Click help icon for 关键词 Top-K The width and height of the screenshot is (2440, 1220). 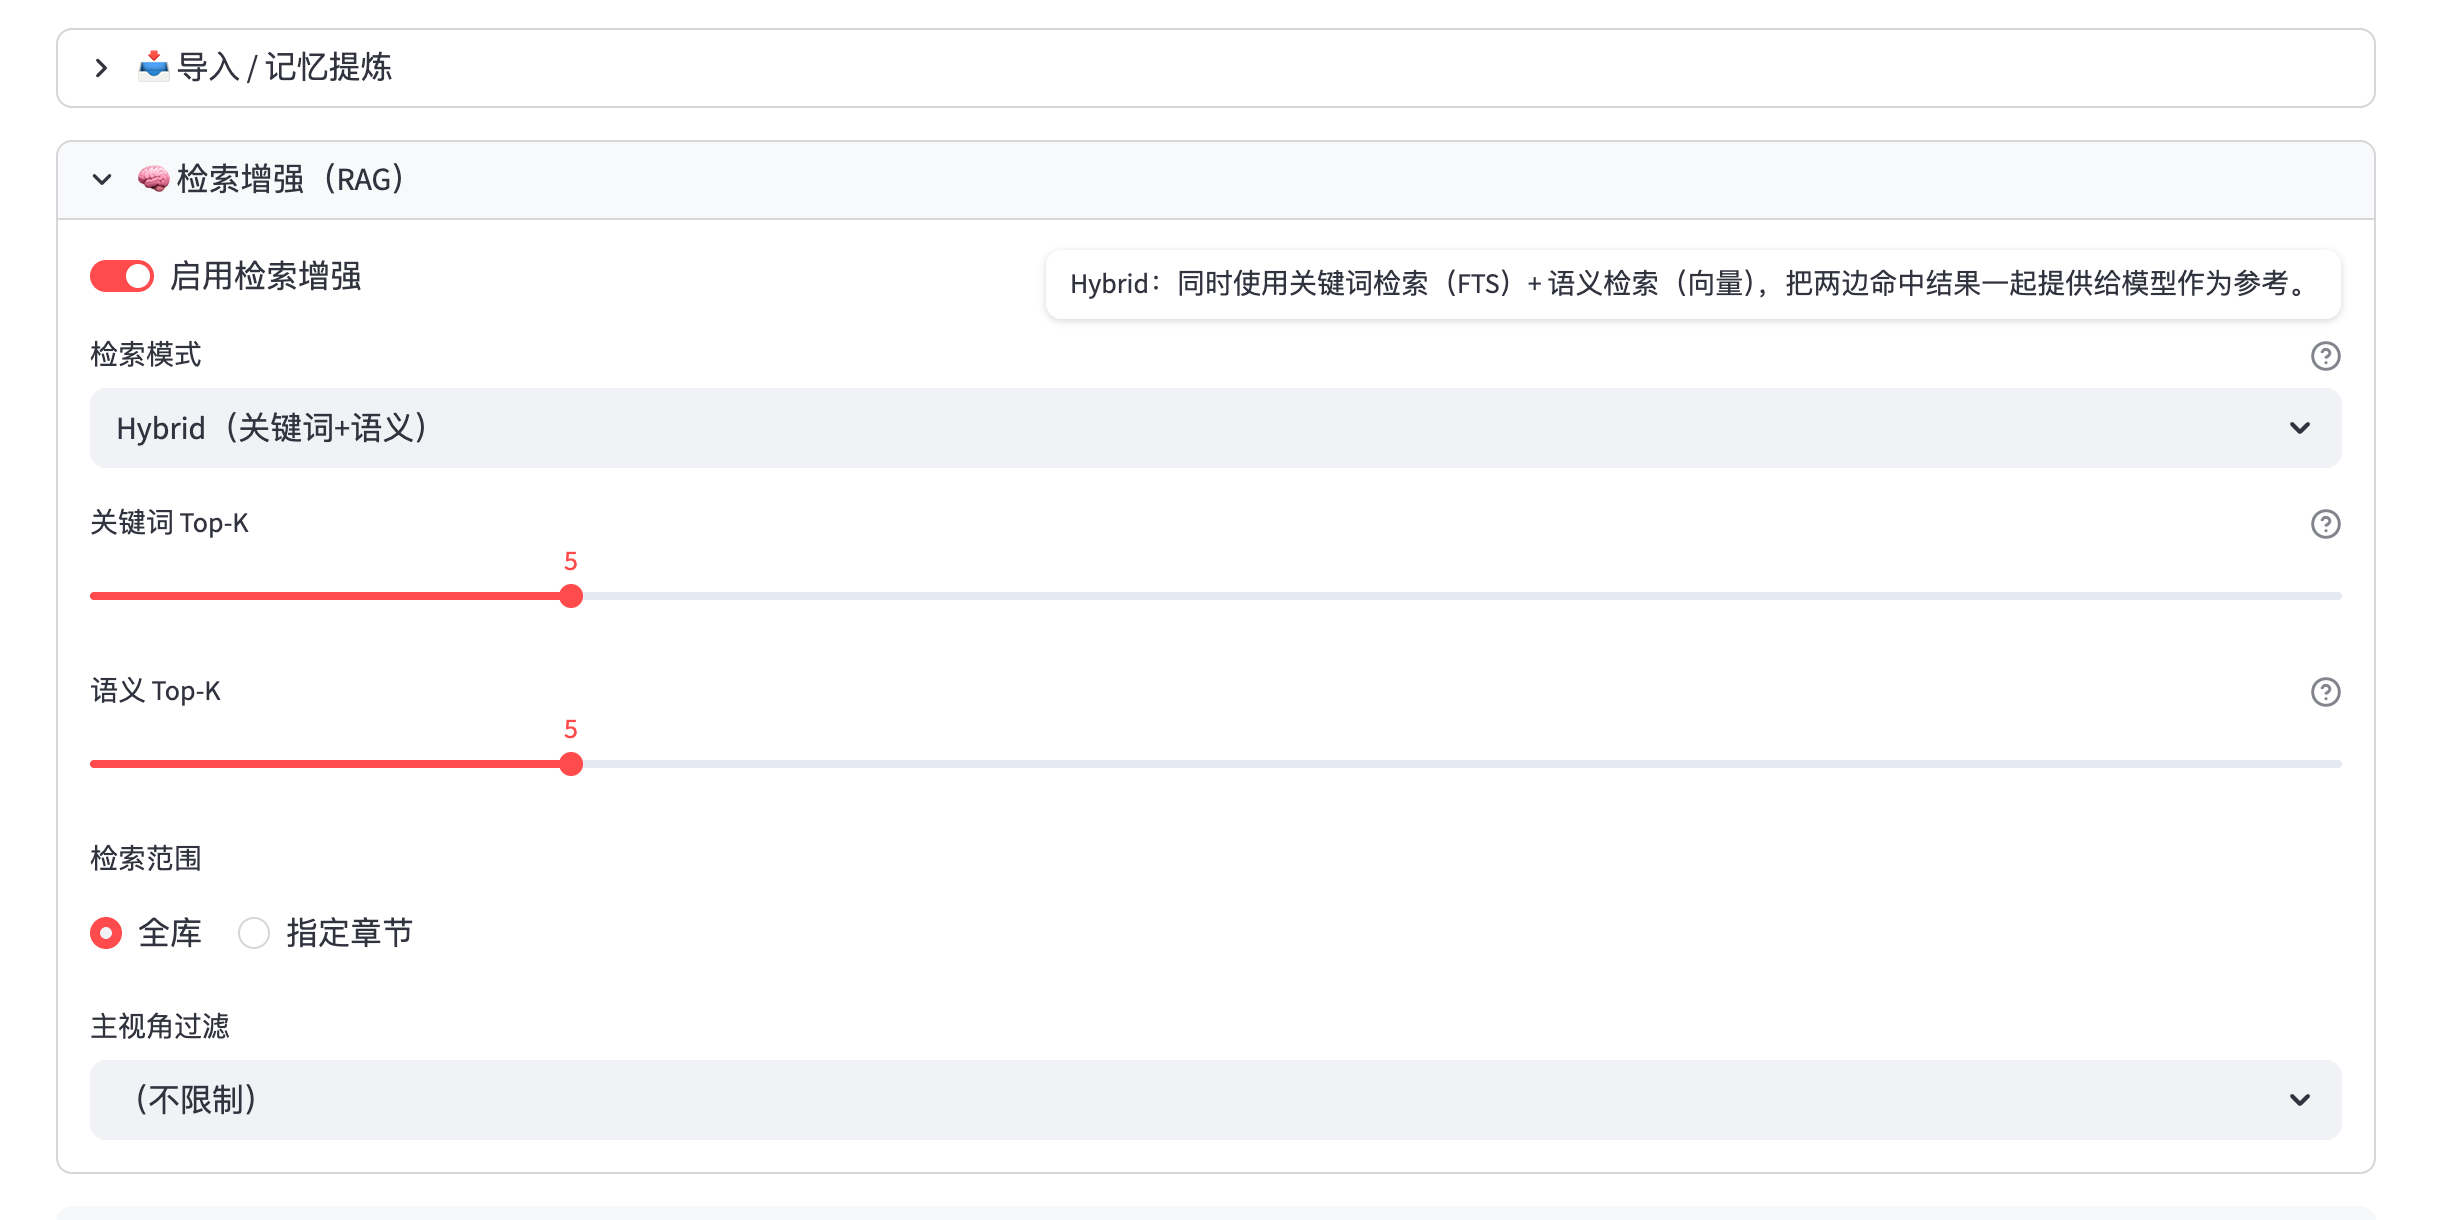tap(2325, 524)
